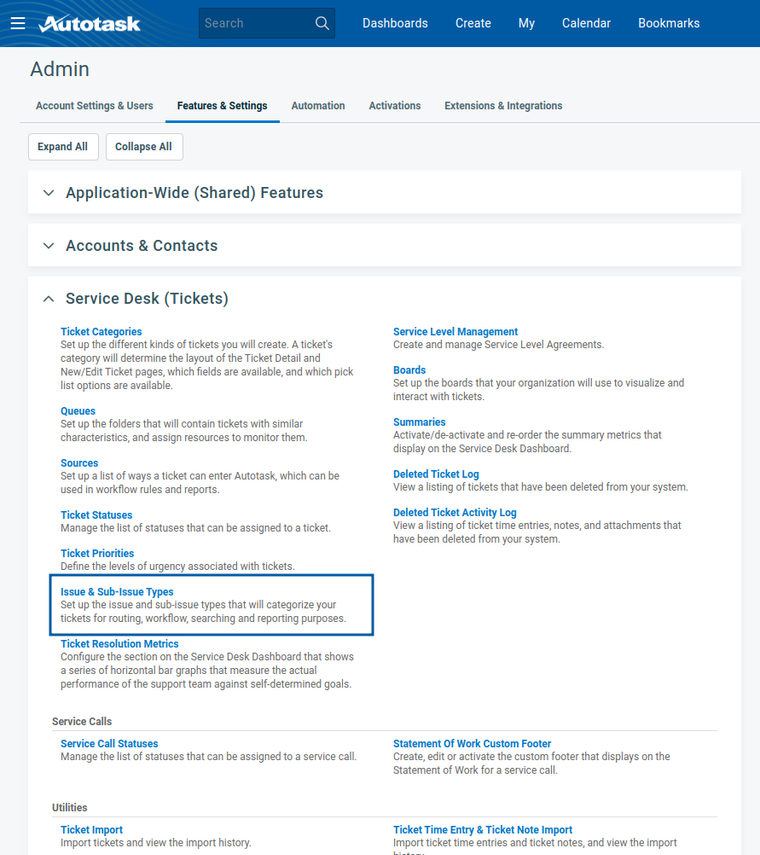Screen dimensions: 760x855
Task: Open the Create menu
Action: pyautogui.click(x=473, y=23)
